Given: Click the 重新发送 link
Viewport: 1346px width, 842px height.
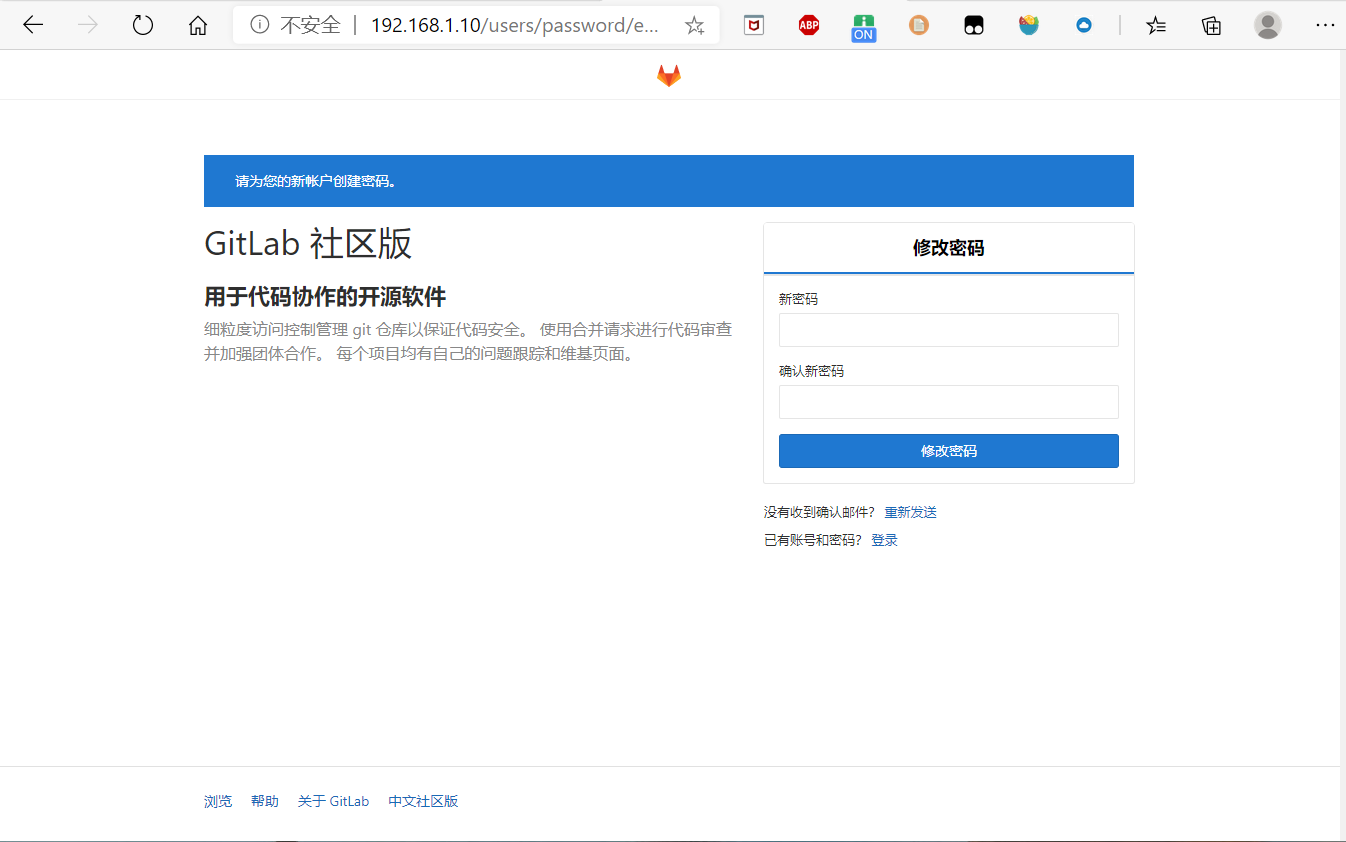Looking at the screenshot, I should point(909,511).
